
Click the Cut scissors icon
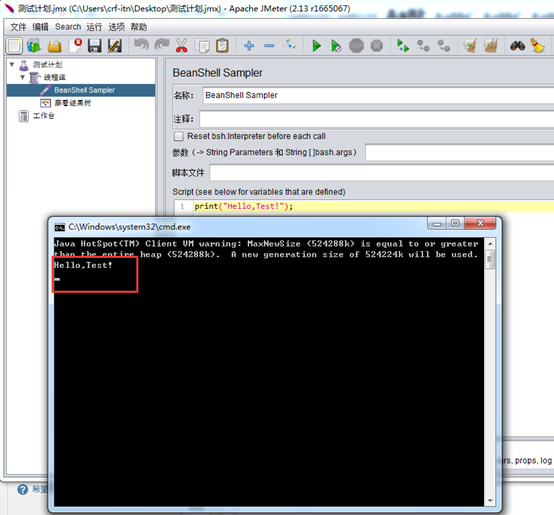(x=182, y=46)
